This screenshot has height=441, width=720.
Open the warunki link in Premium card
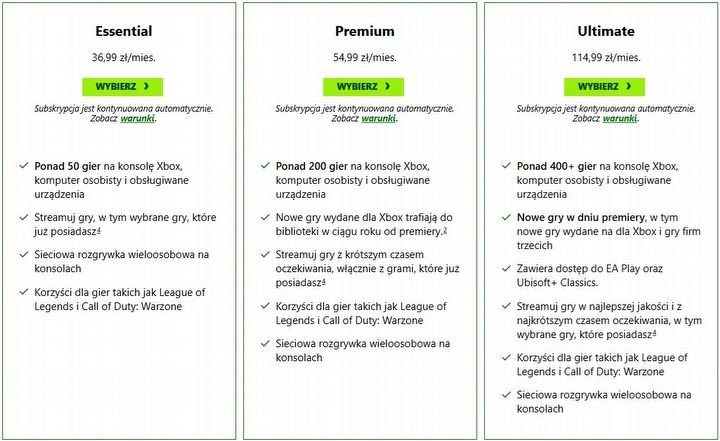tap(377, 118)
